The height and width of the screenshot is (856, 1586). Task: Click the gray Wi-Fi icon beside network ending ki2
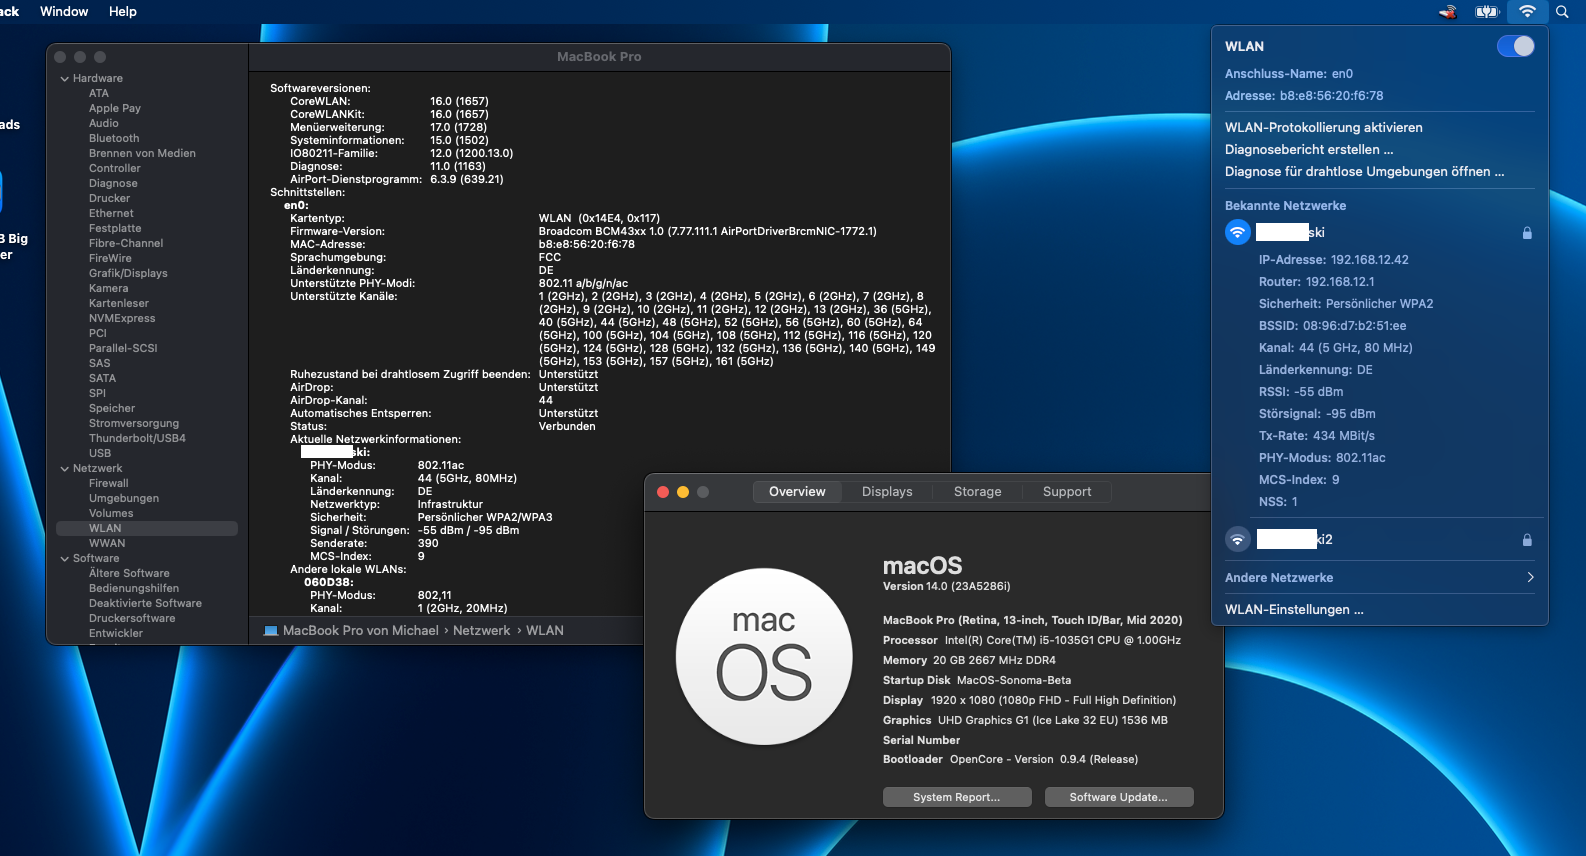(x=1237, y=539)
